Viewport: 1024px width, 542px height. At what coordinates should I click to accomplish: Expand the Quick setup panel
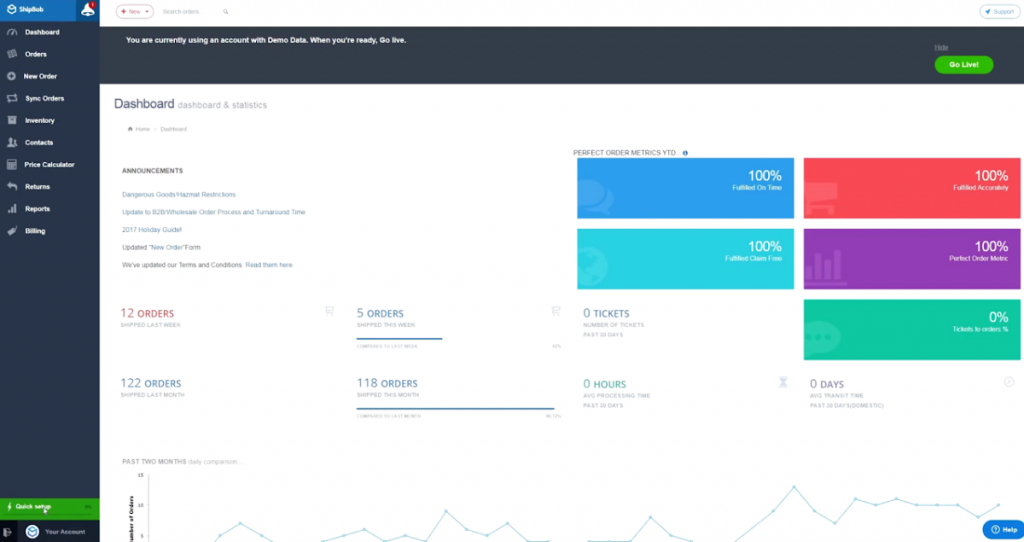[49, 507]
